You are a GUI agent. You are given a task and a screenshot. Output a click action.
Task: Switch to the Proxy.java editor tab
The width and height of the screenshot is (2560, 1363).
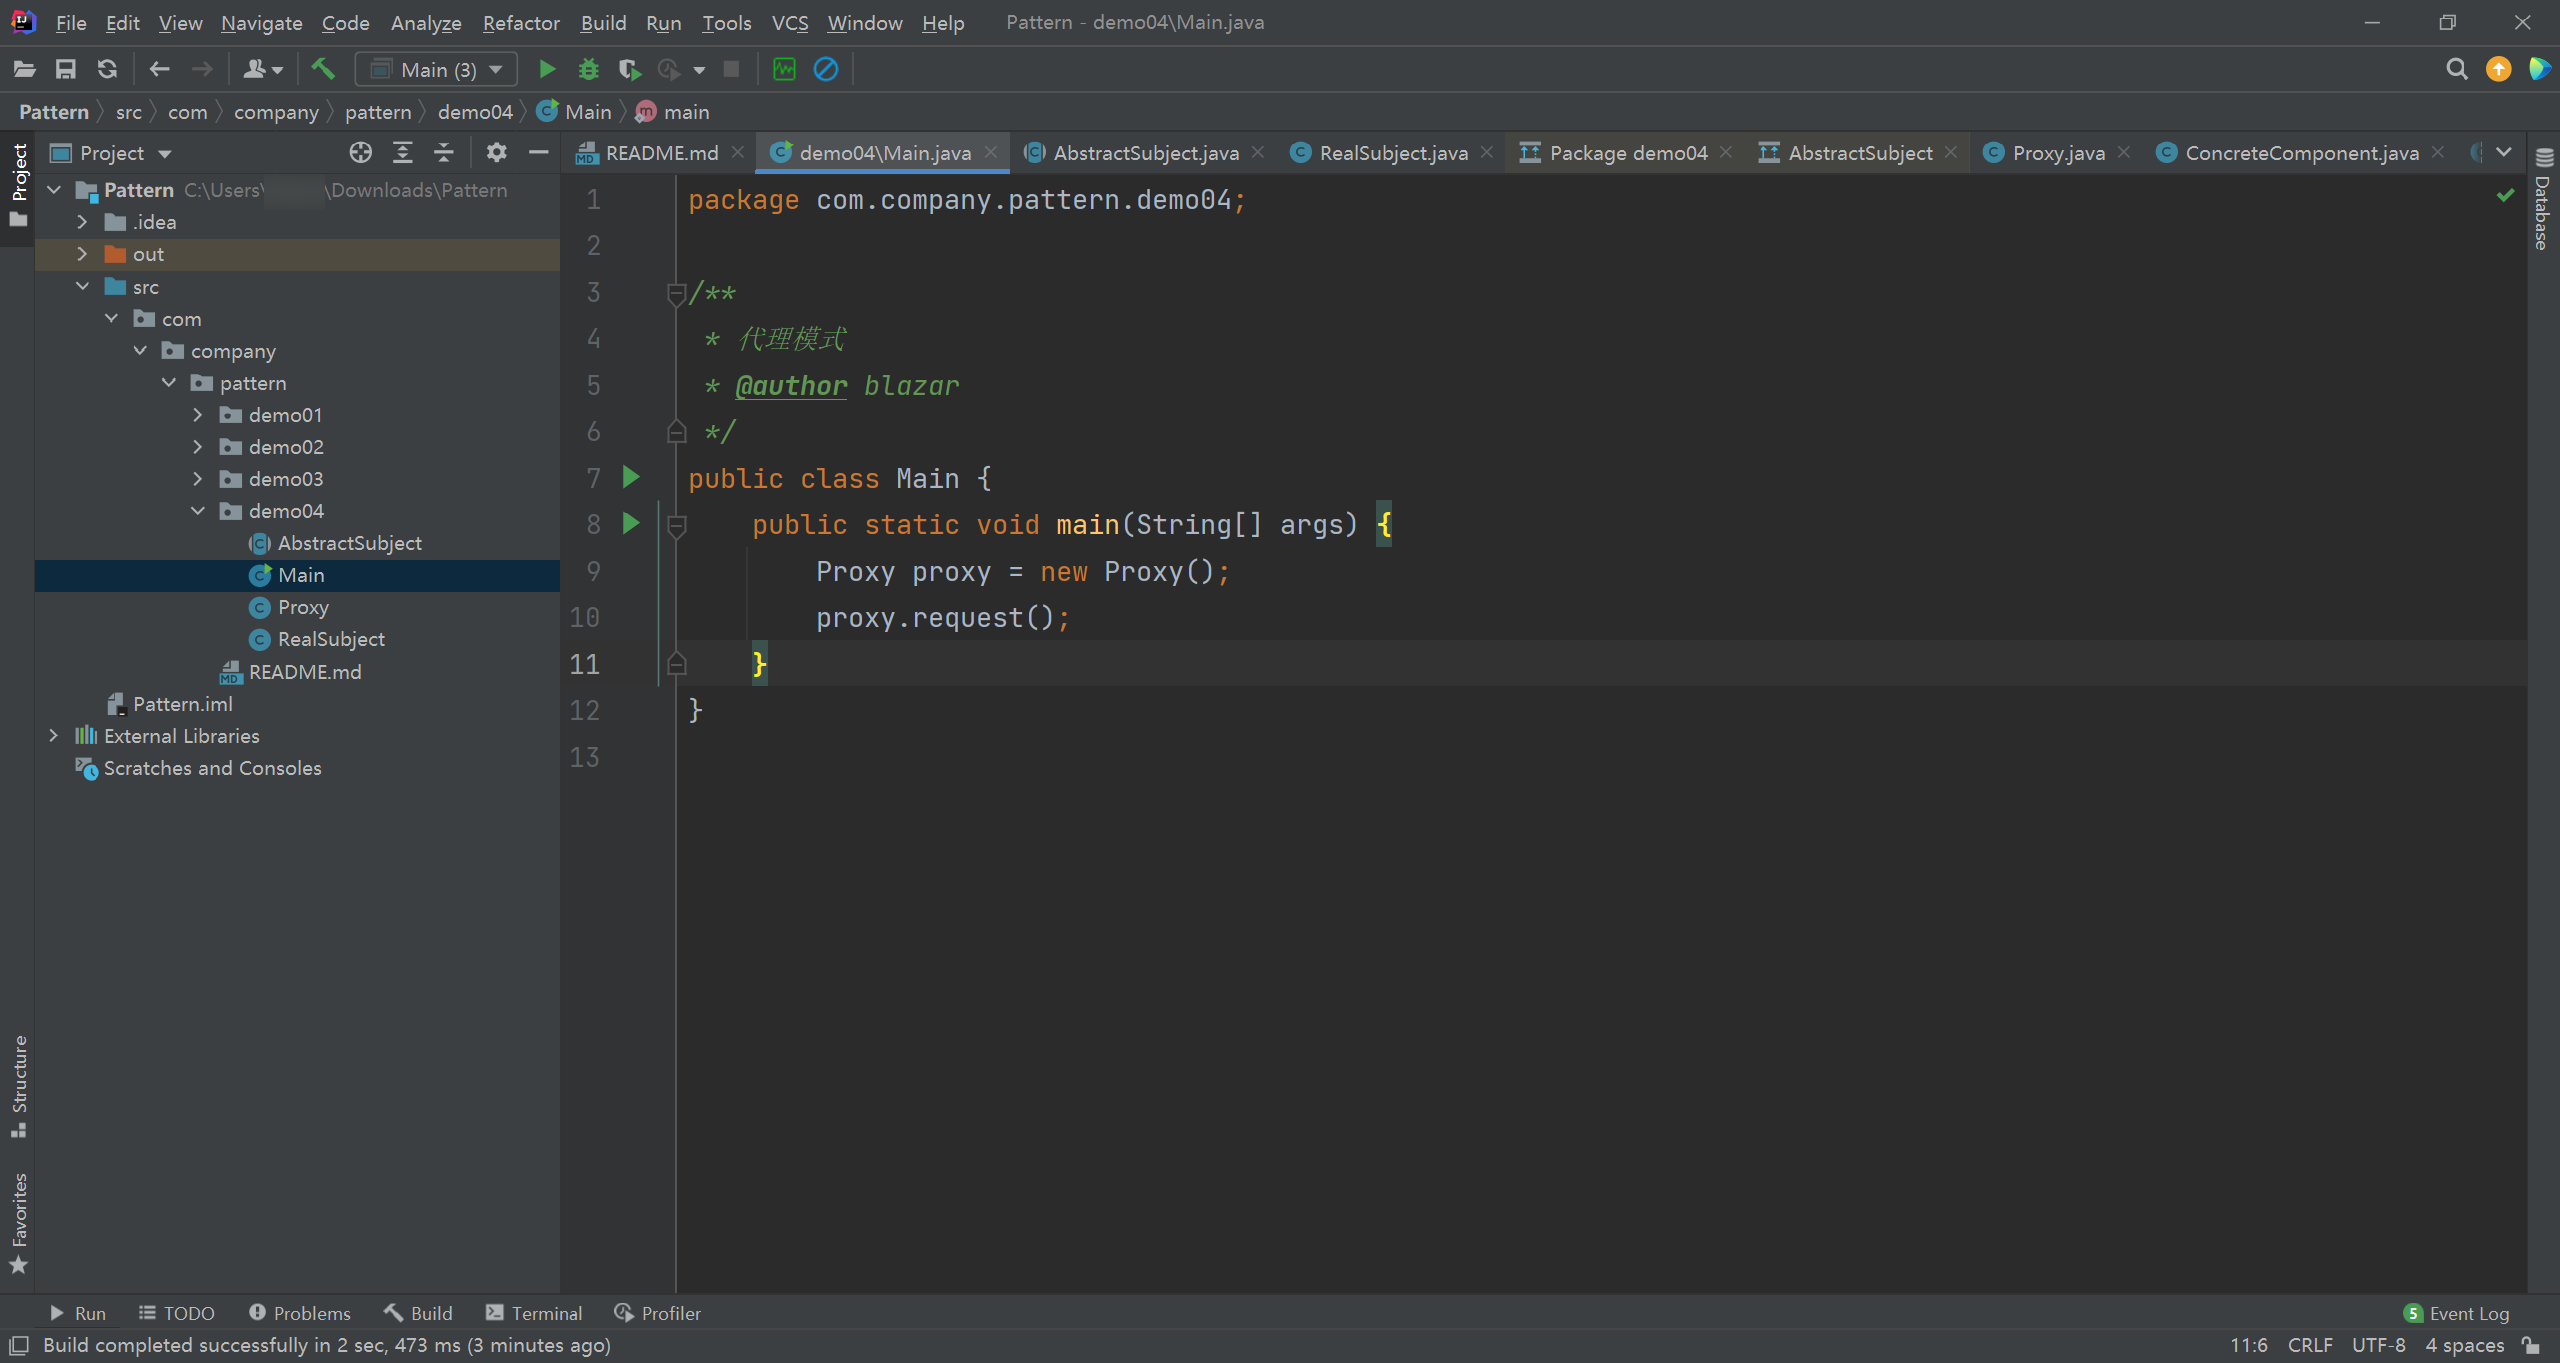2057,153
